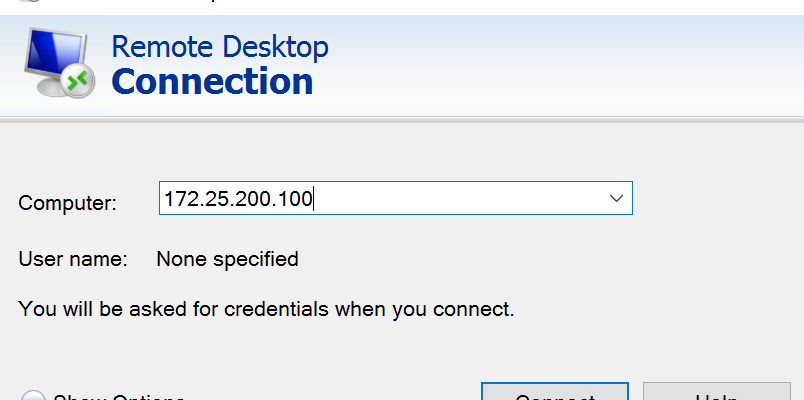Click the chevron icon in the Computer box
Screen dimensions: 804x400
tap(616, 198)
